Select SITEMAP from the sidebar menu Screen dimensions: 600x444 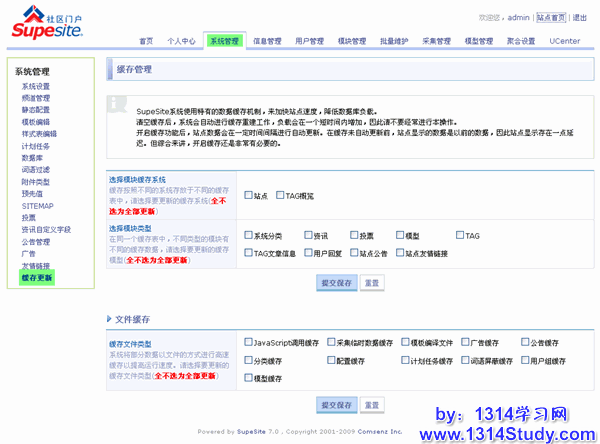click(x=36, y=205)
